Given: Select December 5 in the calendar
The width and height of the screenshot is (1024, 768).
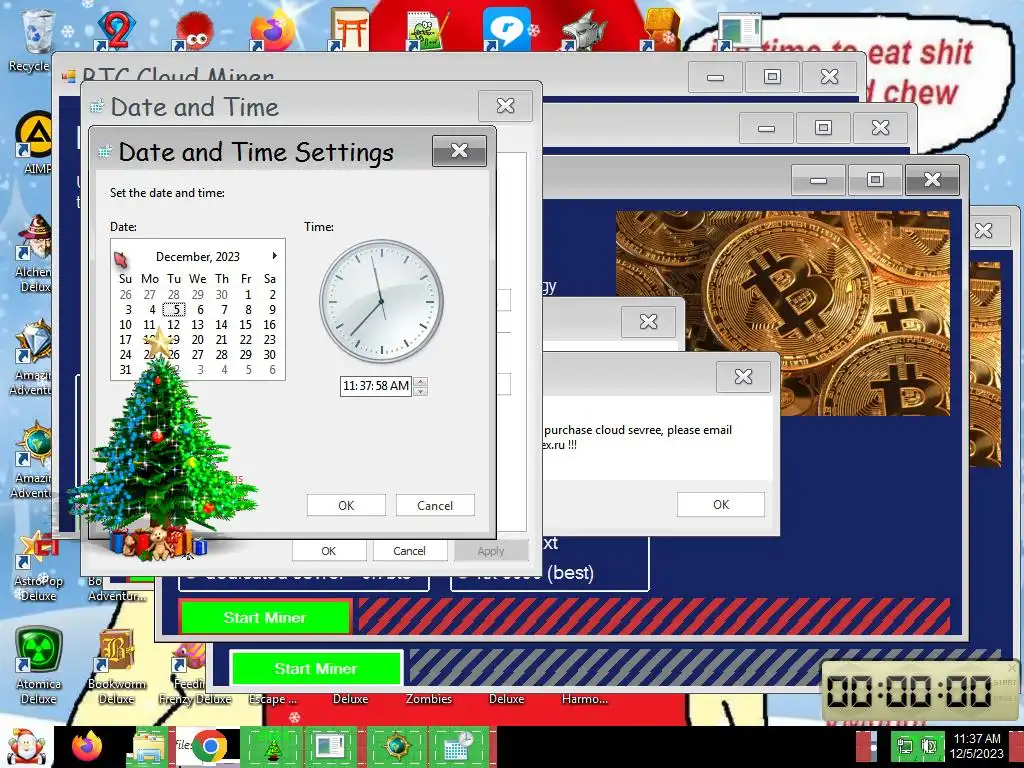Looking at the screenshot, I should pyautogui.click(x=174, y=310).
